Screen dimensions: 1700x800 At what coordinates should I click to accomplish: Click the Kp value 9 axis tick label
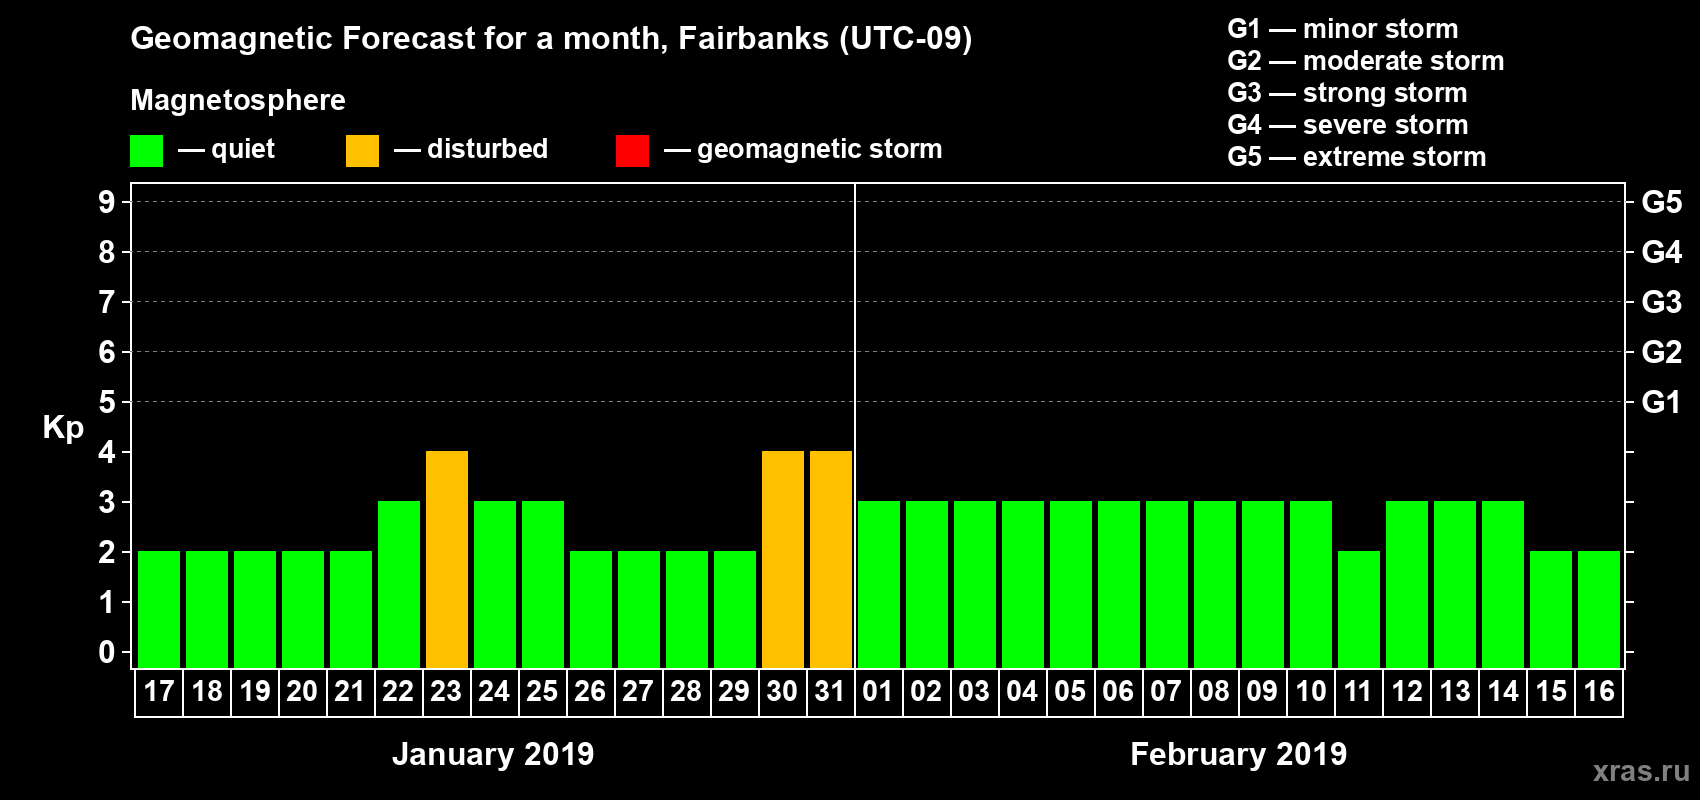click(107, 202)
